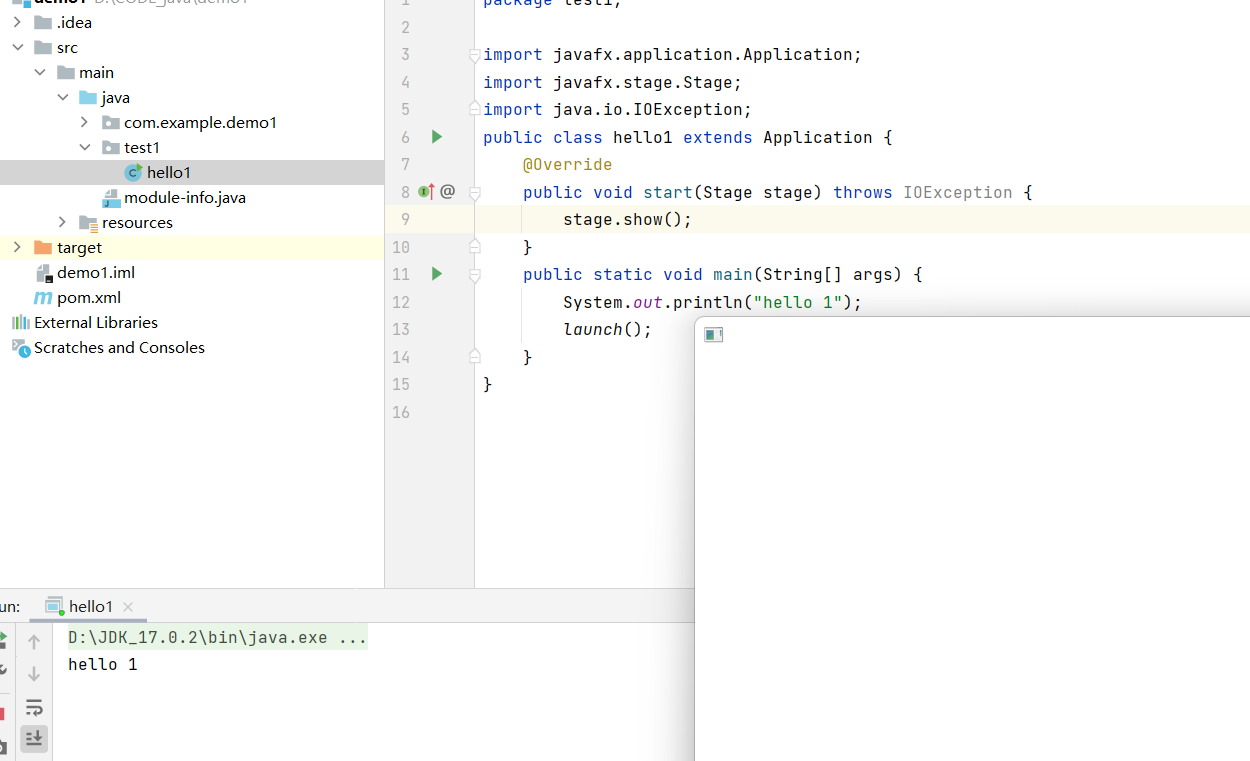Click the 'hello 1' console output line

[x=103, y=664]
